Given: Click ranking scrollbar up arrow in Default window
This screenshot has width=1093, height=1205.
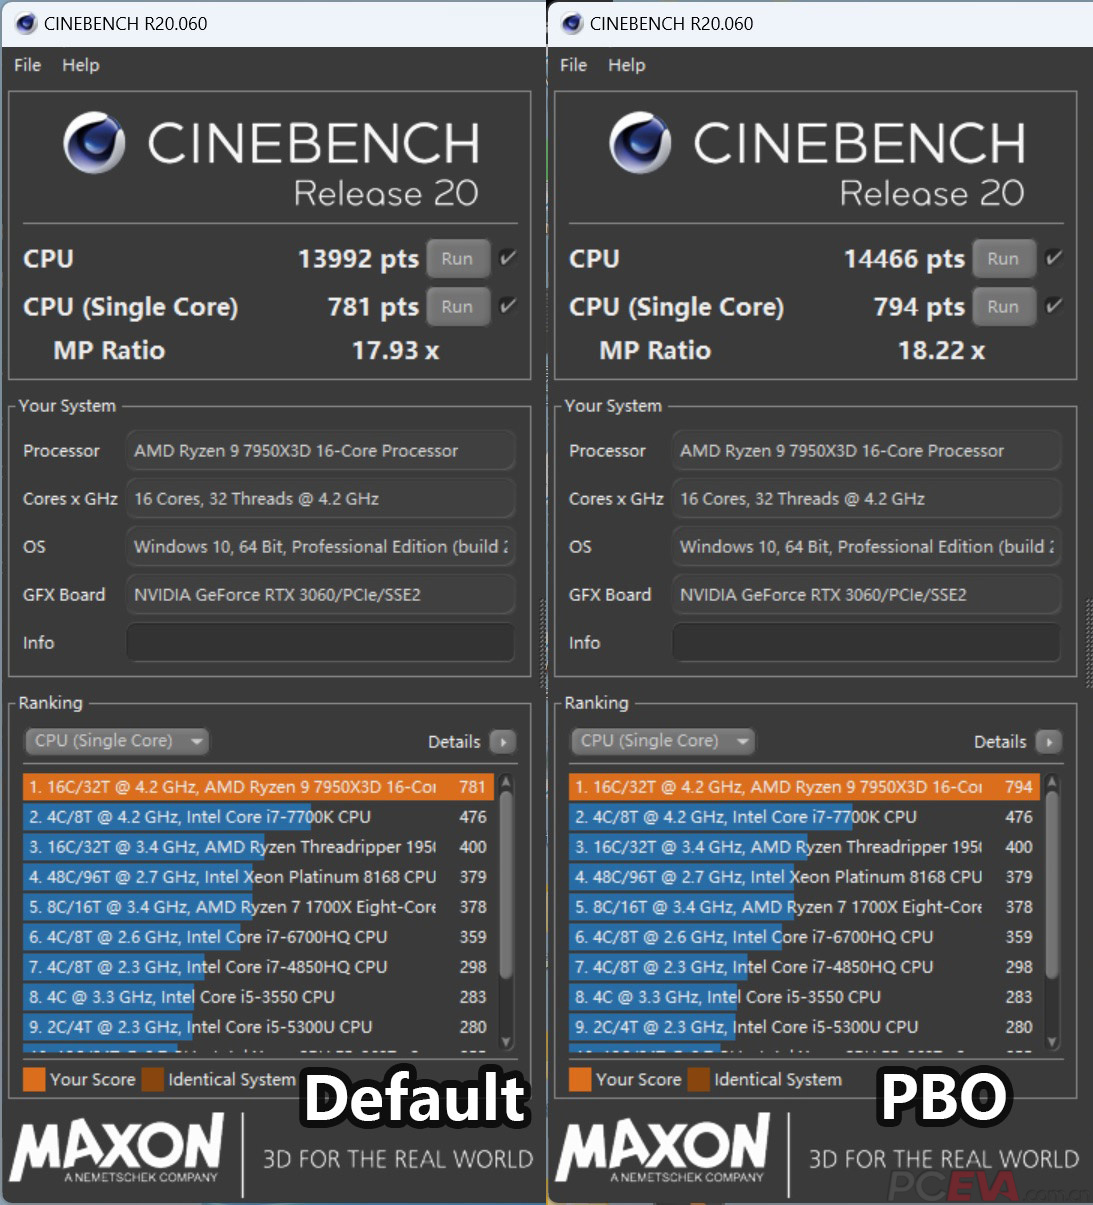Looking at the screenshot, I should 506,781.
